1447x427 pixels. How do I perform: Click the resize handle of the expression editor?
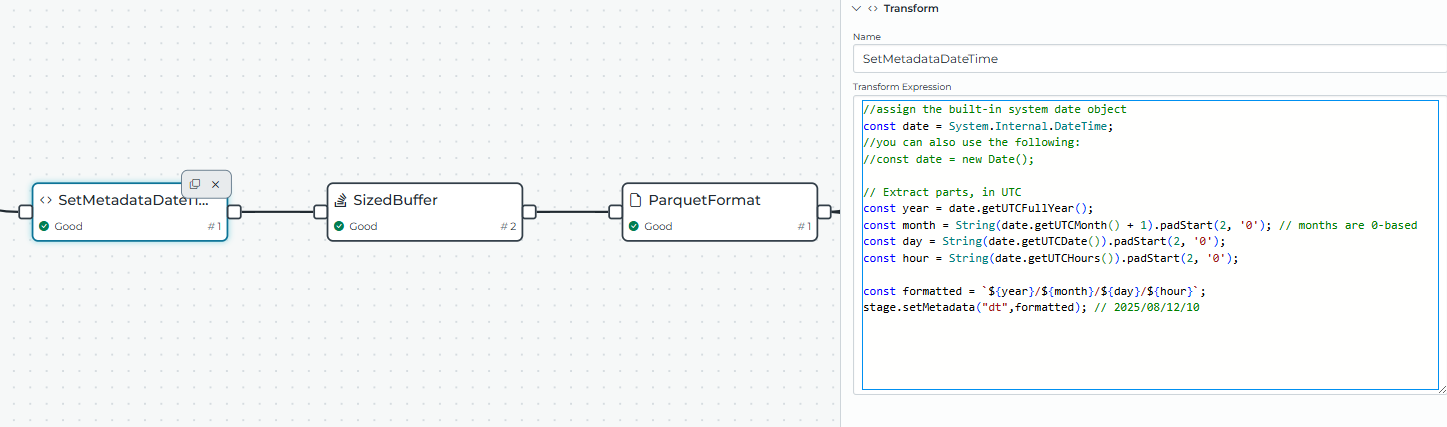pos(1440,388)
